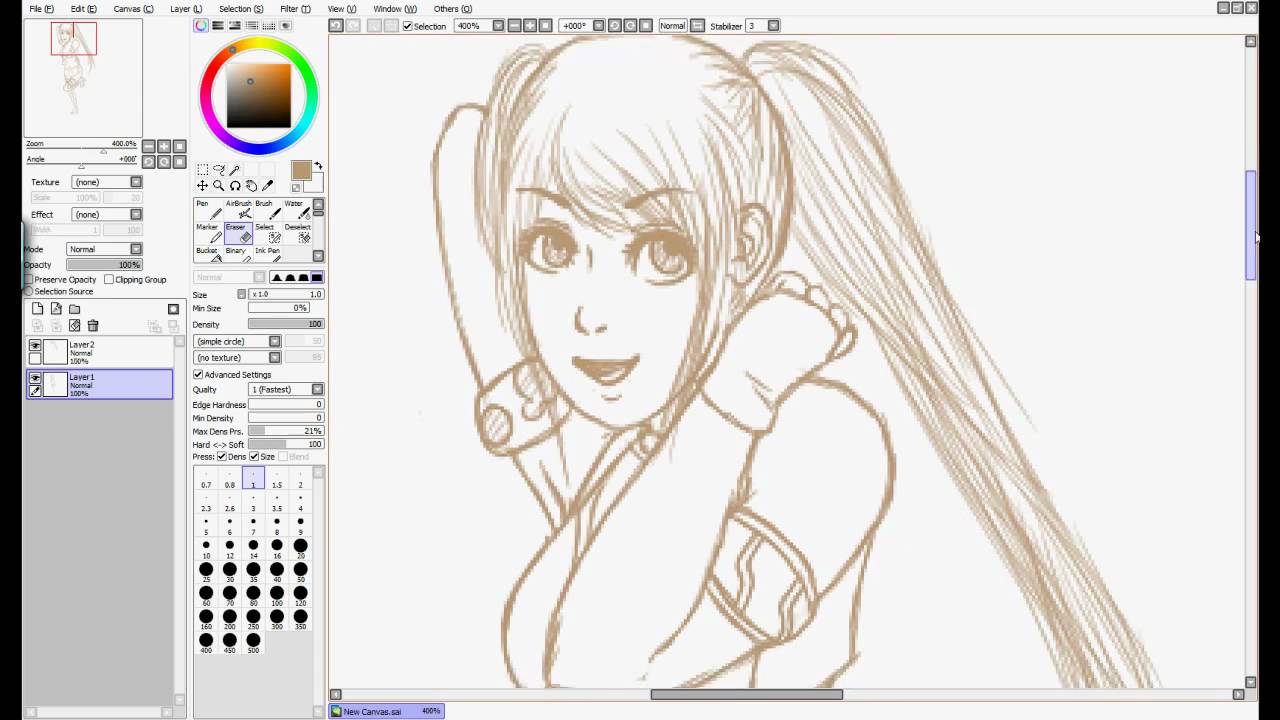The width and height of the screenshot is (1280, 720).
Task: Create a new linework layer
Action: click(56, 309)
